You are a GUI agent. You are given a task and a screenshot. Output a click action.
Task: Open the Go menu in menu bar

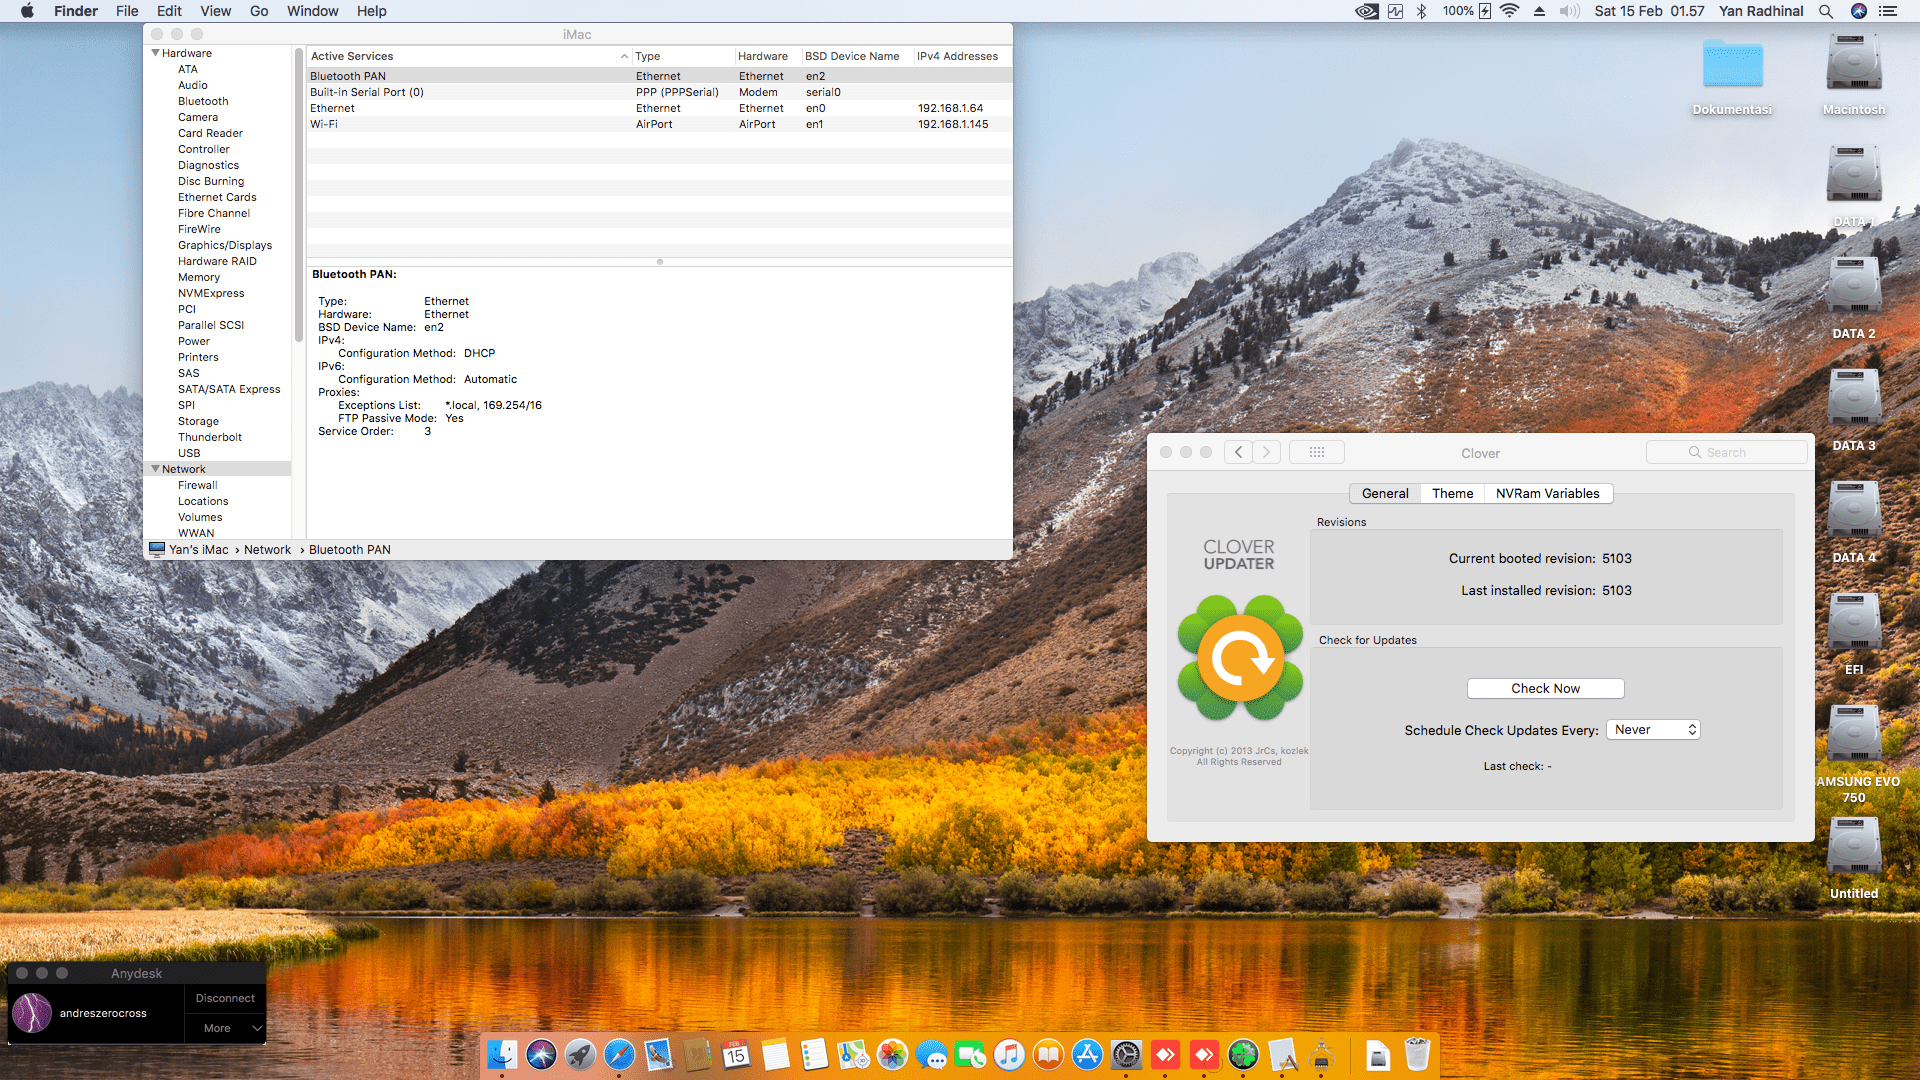point(259,11)
